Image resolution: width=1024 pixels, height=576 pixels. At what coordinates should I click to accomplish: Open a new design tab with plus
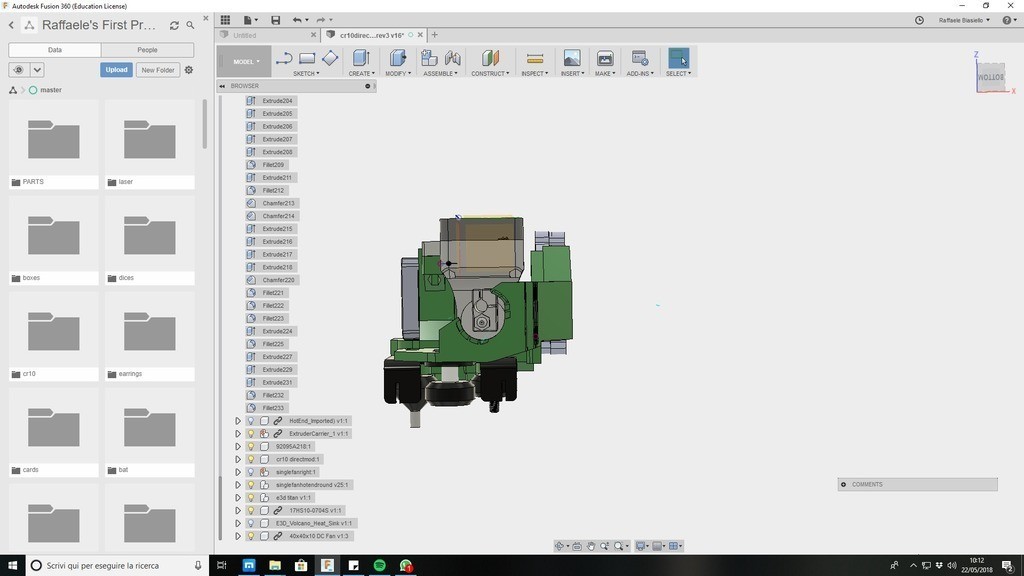[434, 35]
